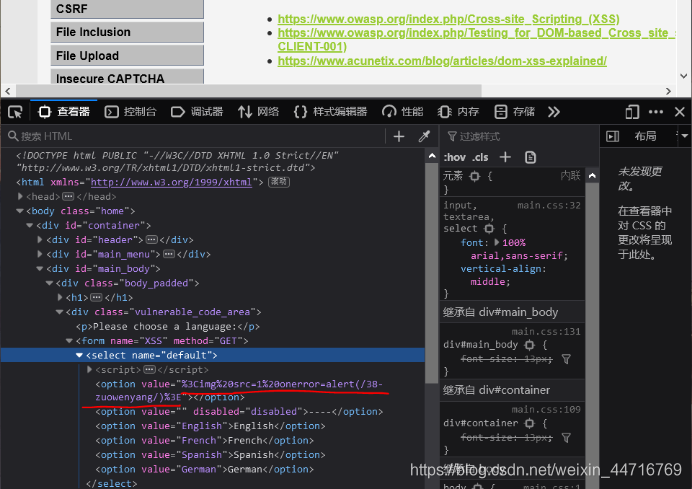This screenshot has width=692, height=489.
Task: Filter rules by div#container font-size funnel
Action: coord(566,437)
